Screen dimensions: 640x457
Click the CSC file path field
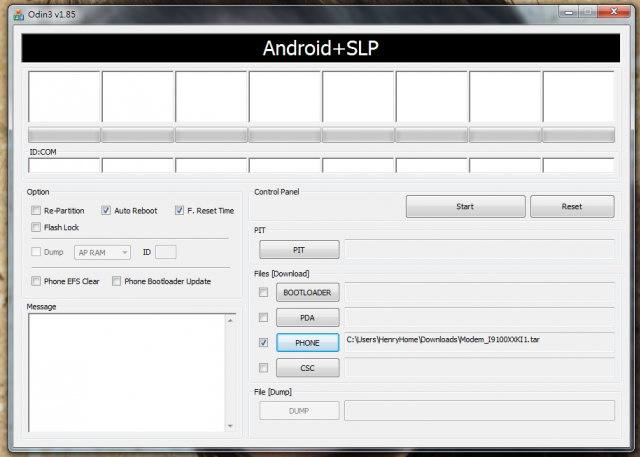(480, 368)
